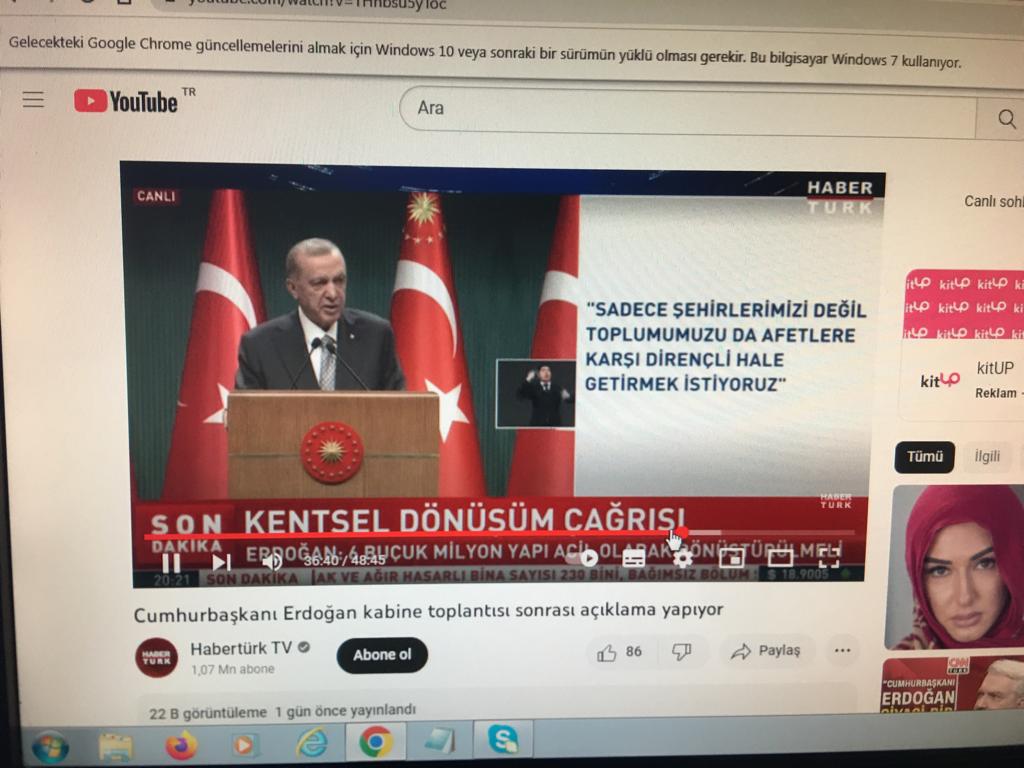Click the youtube.com URL in the address bar
The width and height of the screenshot is (1024, 768).
(x=317, y=4)
